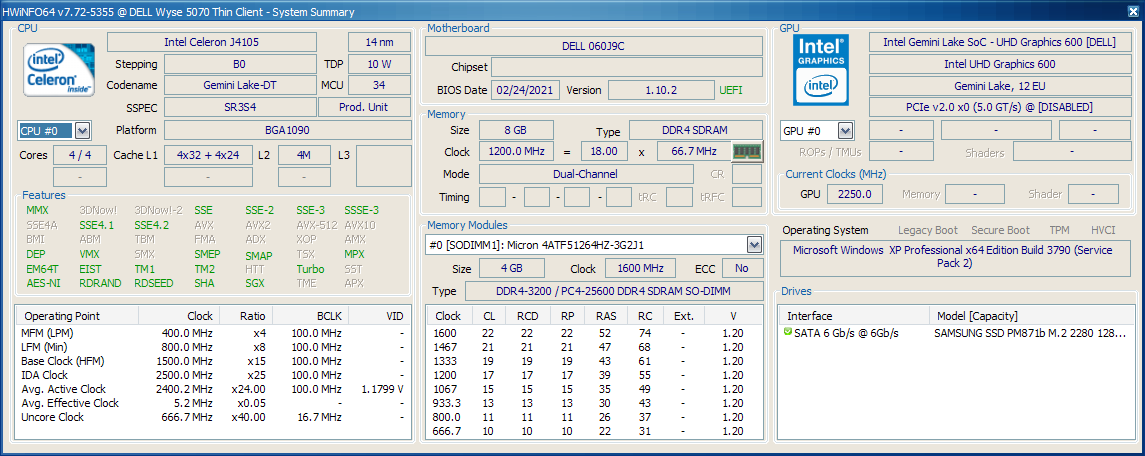This screenshot has height=456, width=1145.
Task: Select the Base Clock (HFM) row
Action: (x=212, y=361)
